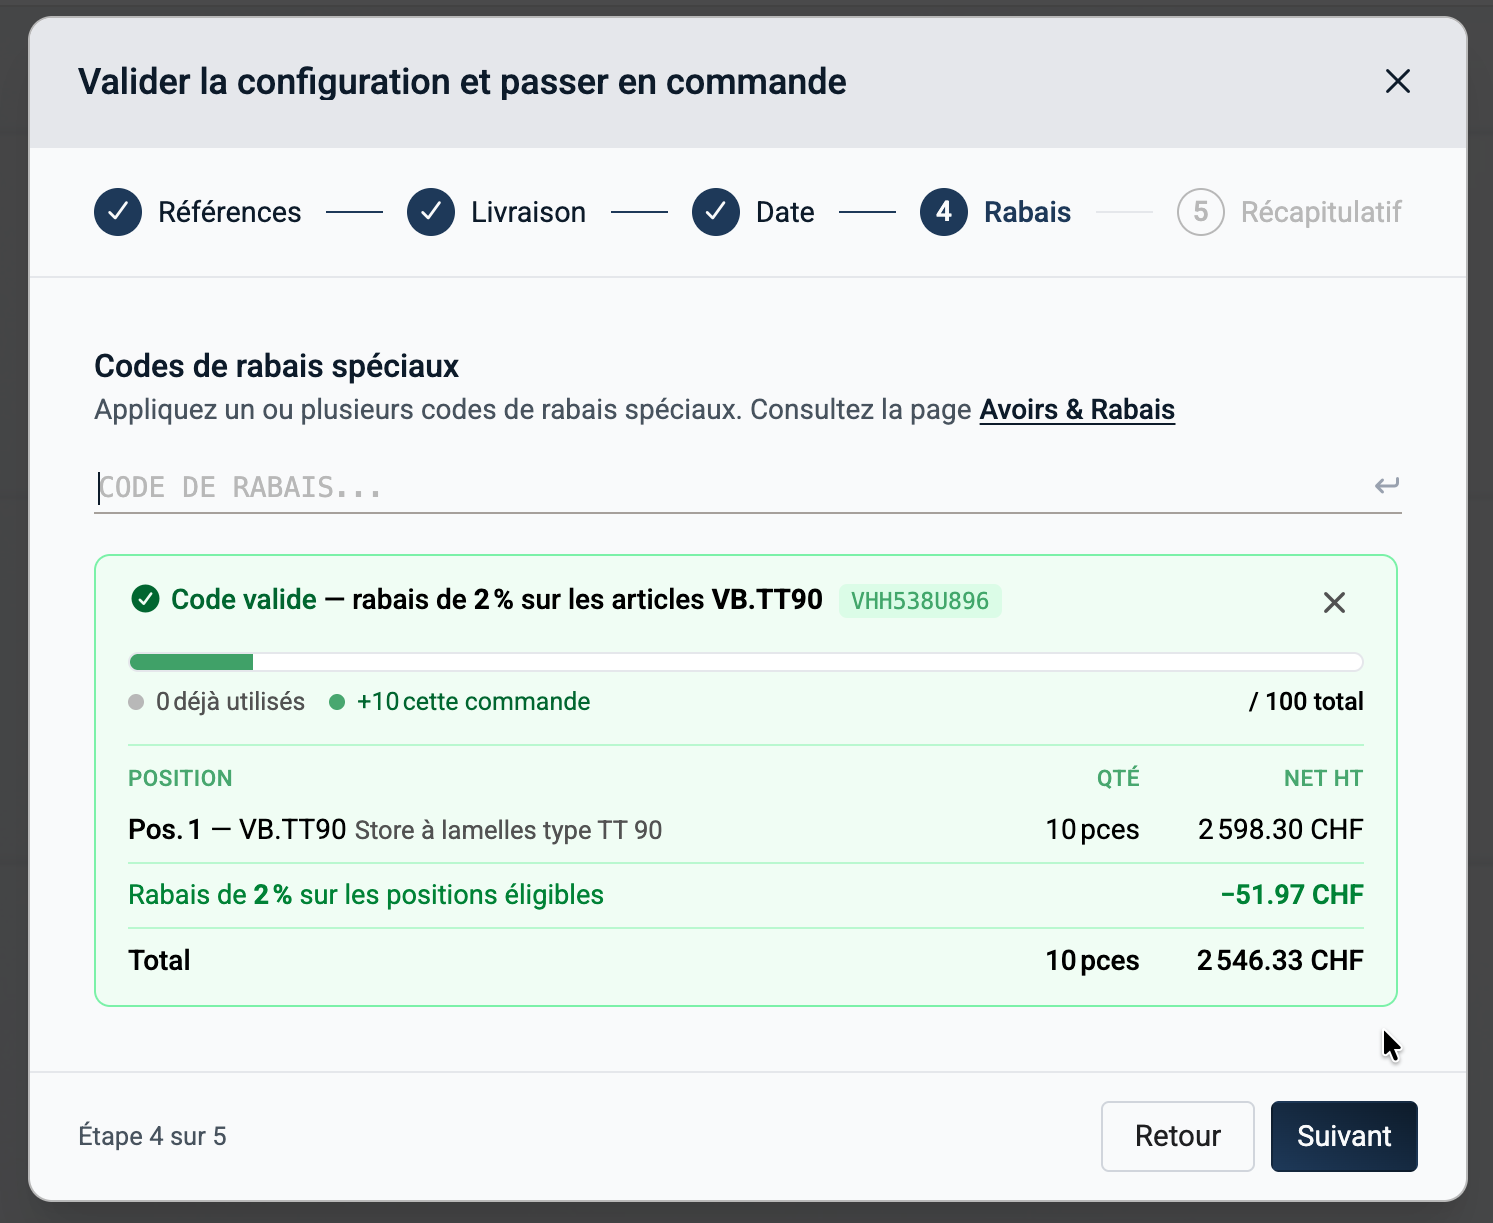This screenshot has width=1493, height=1223.
Task: Go to the Date step
Action: click(753, 212)
